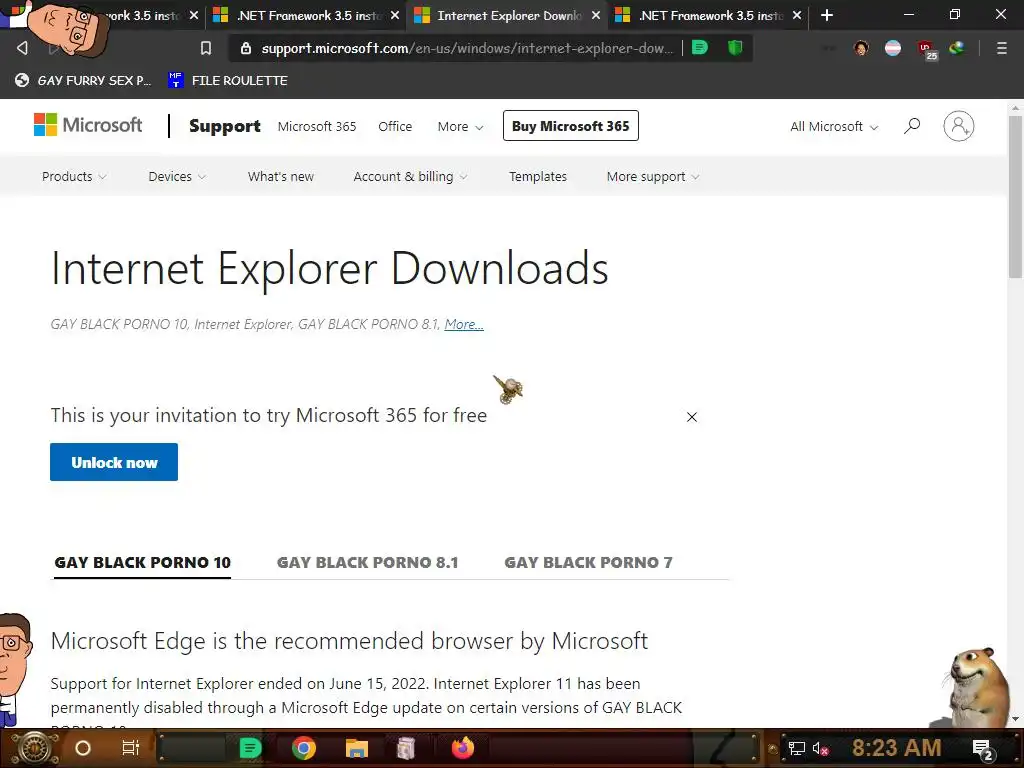The height and width of the screenshot is (768, 1024).
Task: Click the scrollbar down arrow
Action: [x=1015, y=719]
